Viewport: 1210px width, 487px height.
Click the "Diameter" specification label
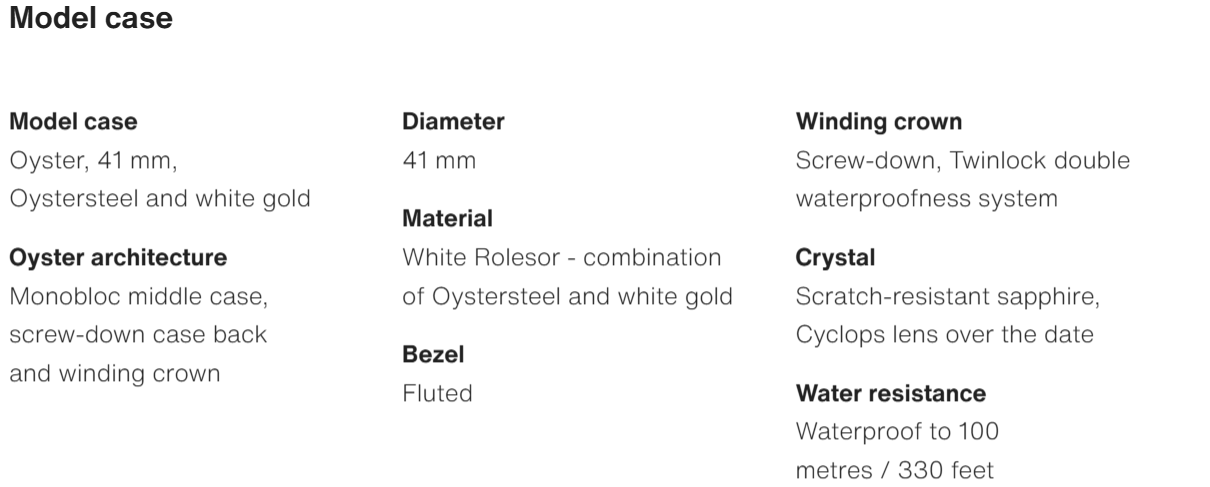click(x=453, y=122)
